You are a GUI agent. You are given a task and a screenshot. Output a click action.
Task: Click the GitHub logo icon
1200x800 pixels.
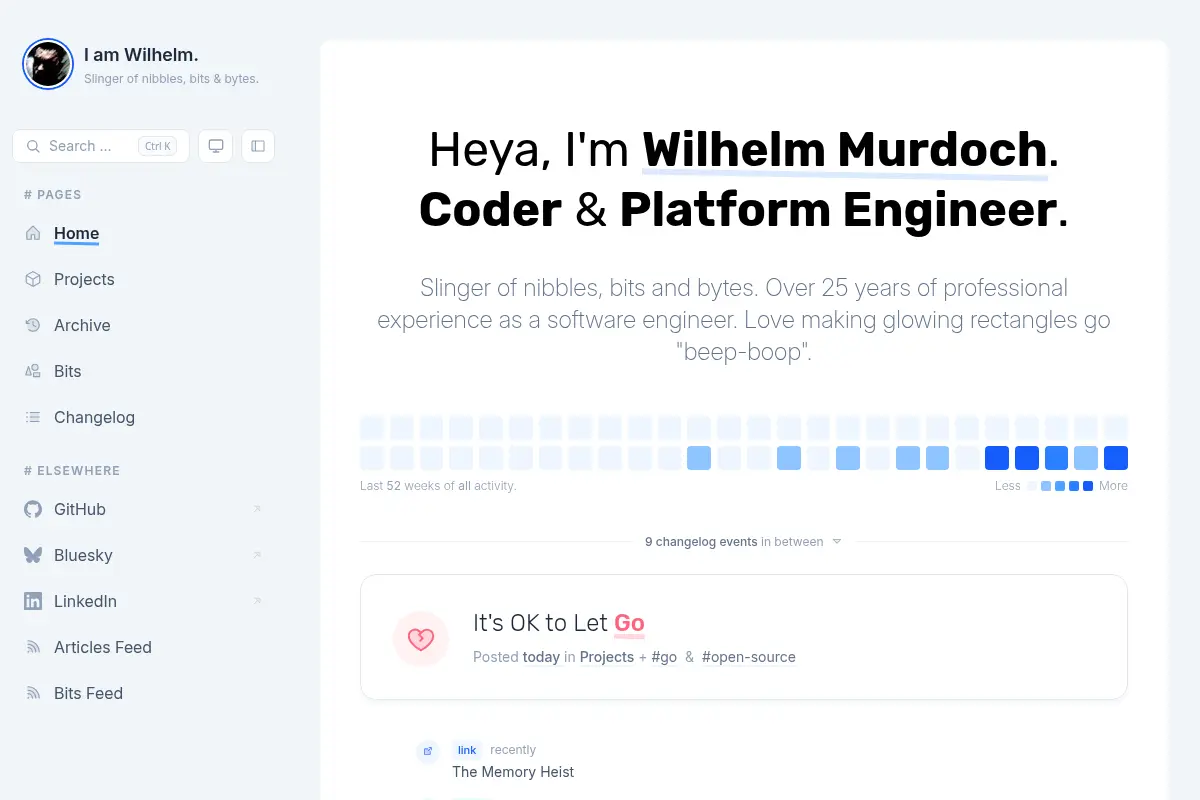pyautogui.click(x=33, y=509)
